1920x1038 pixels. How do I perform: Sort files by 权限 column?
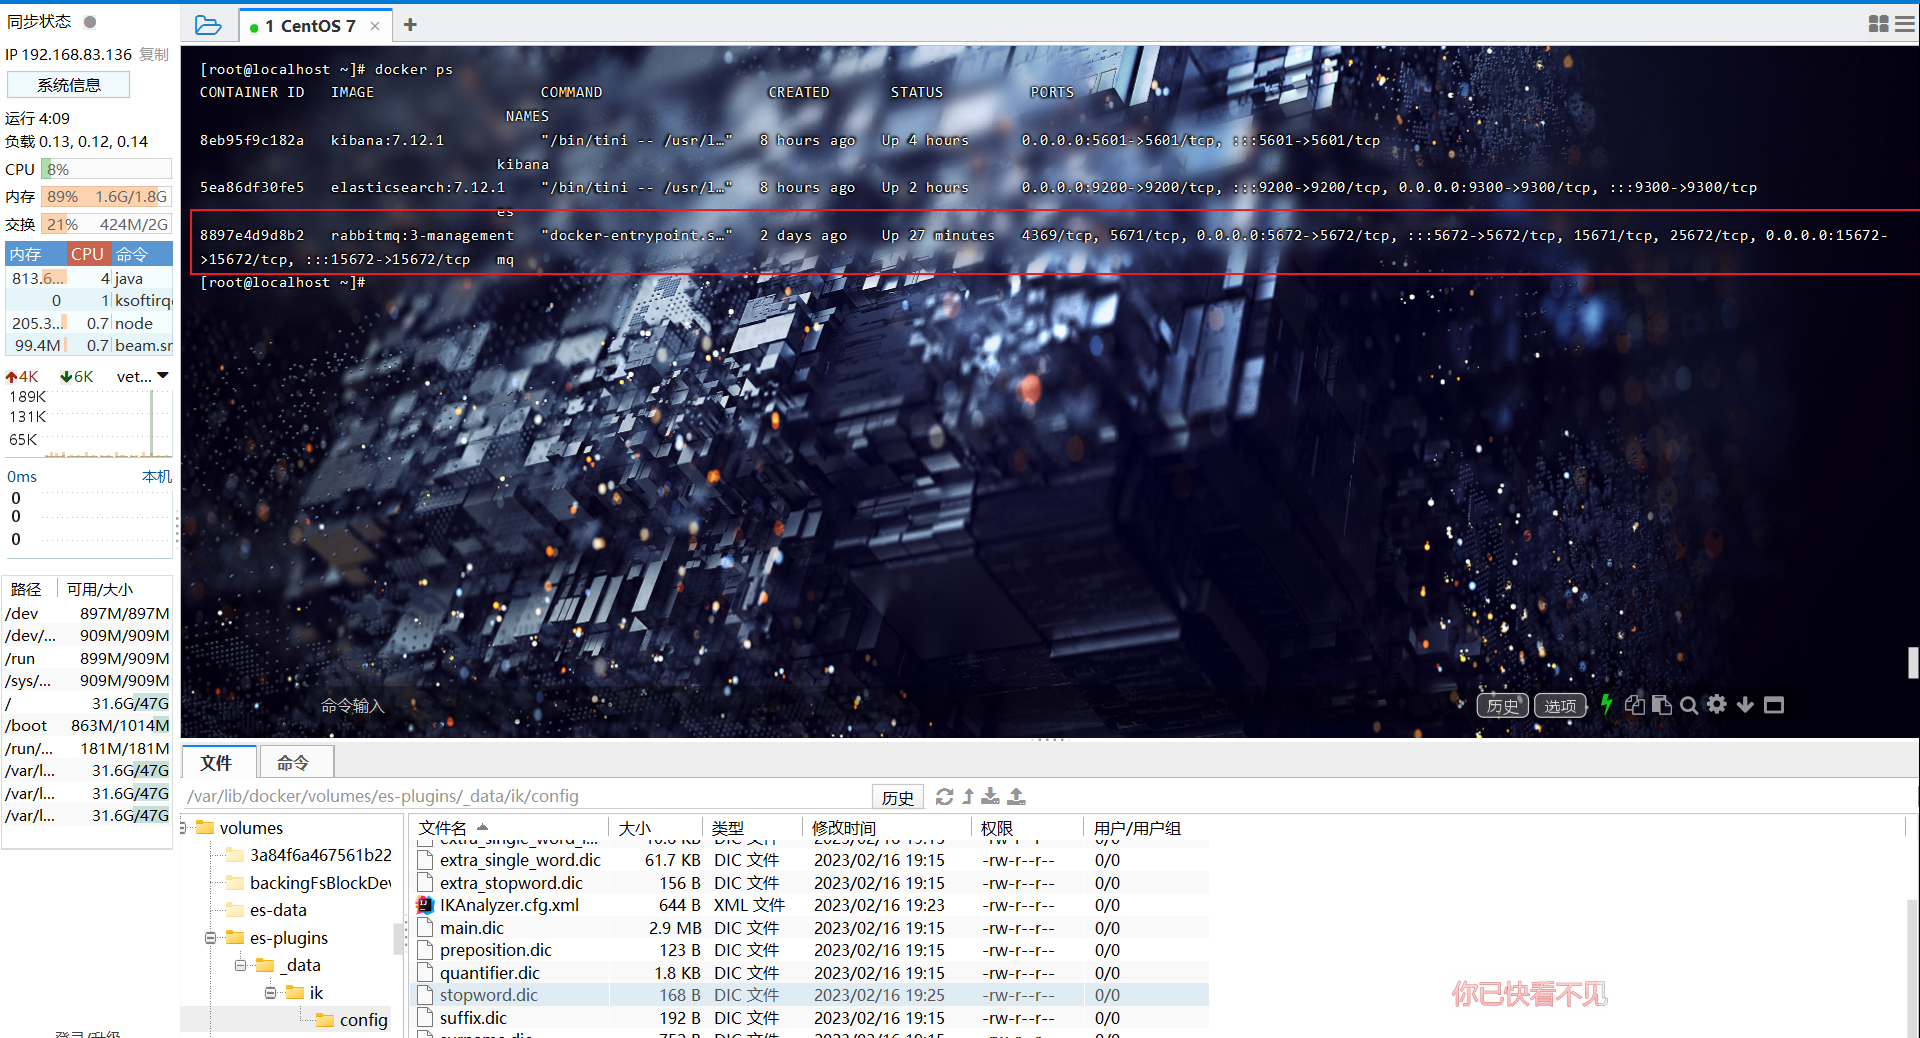[x=1028, y=828]
